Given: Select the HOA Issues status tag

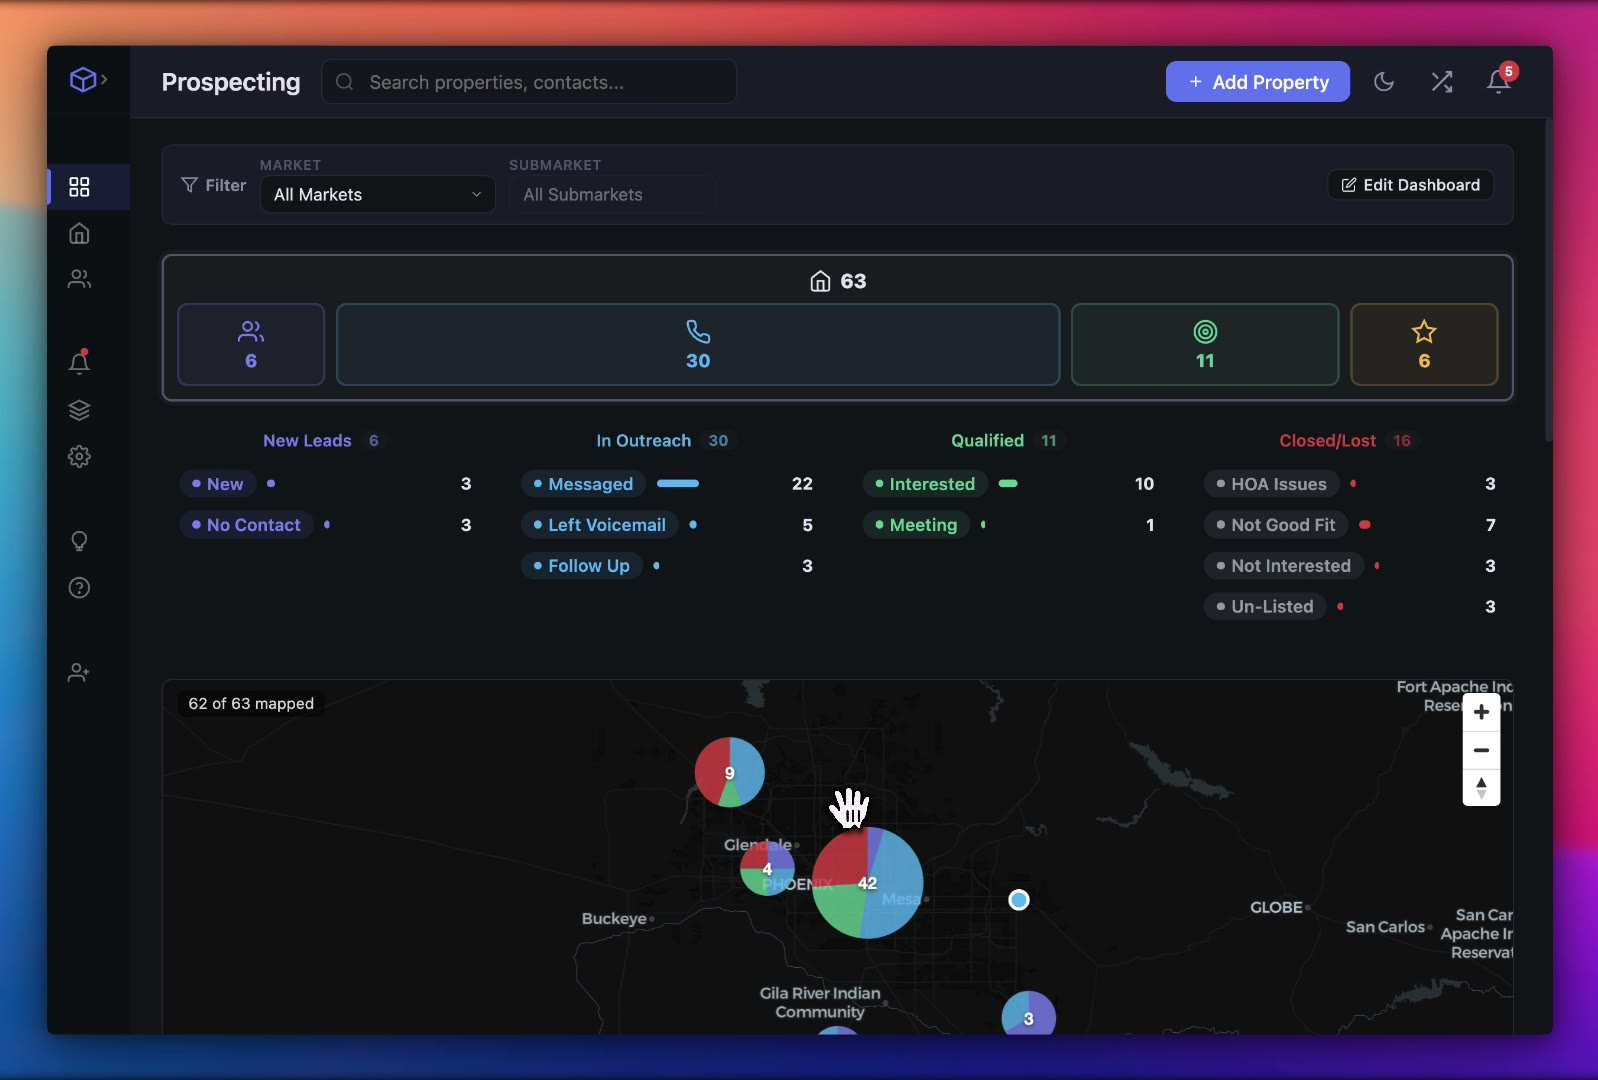Looking at the screenshot, I should [1271, 484].
